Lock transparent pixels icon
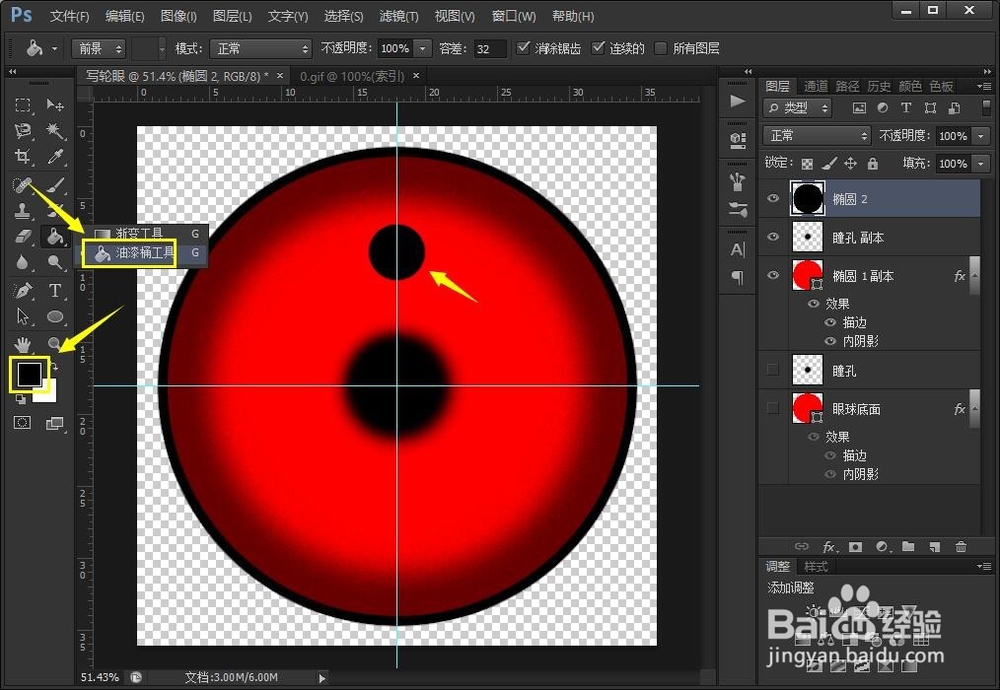 pos(807,164)
